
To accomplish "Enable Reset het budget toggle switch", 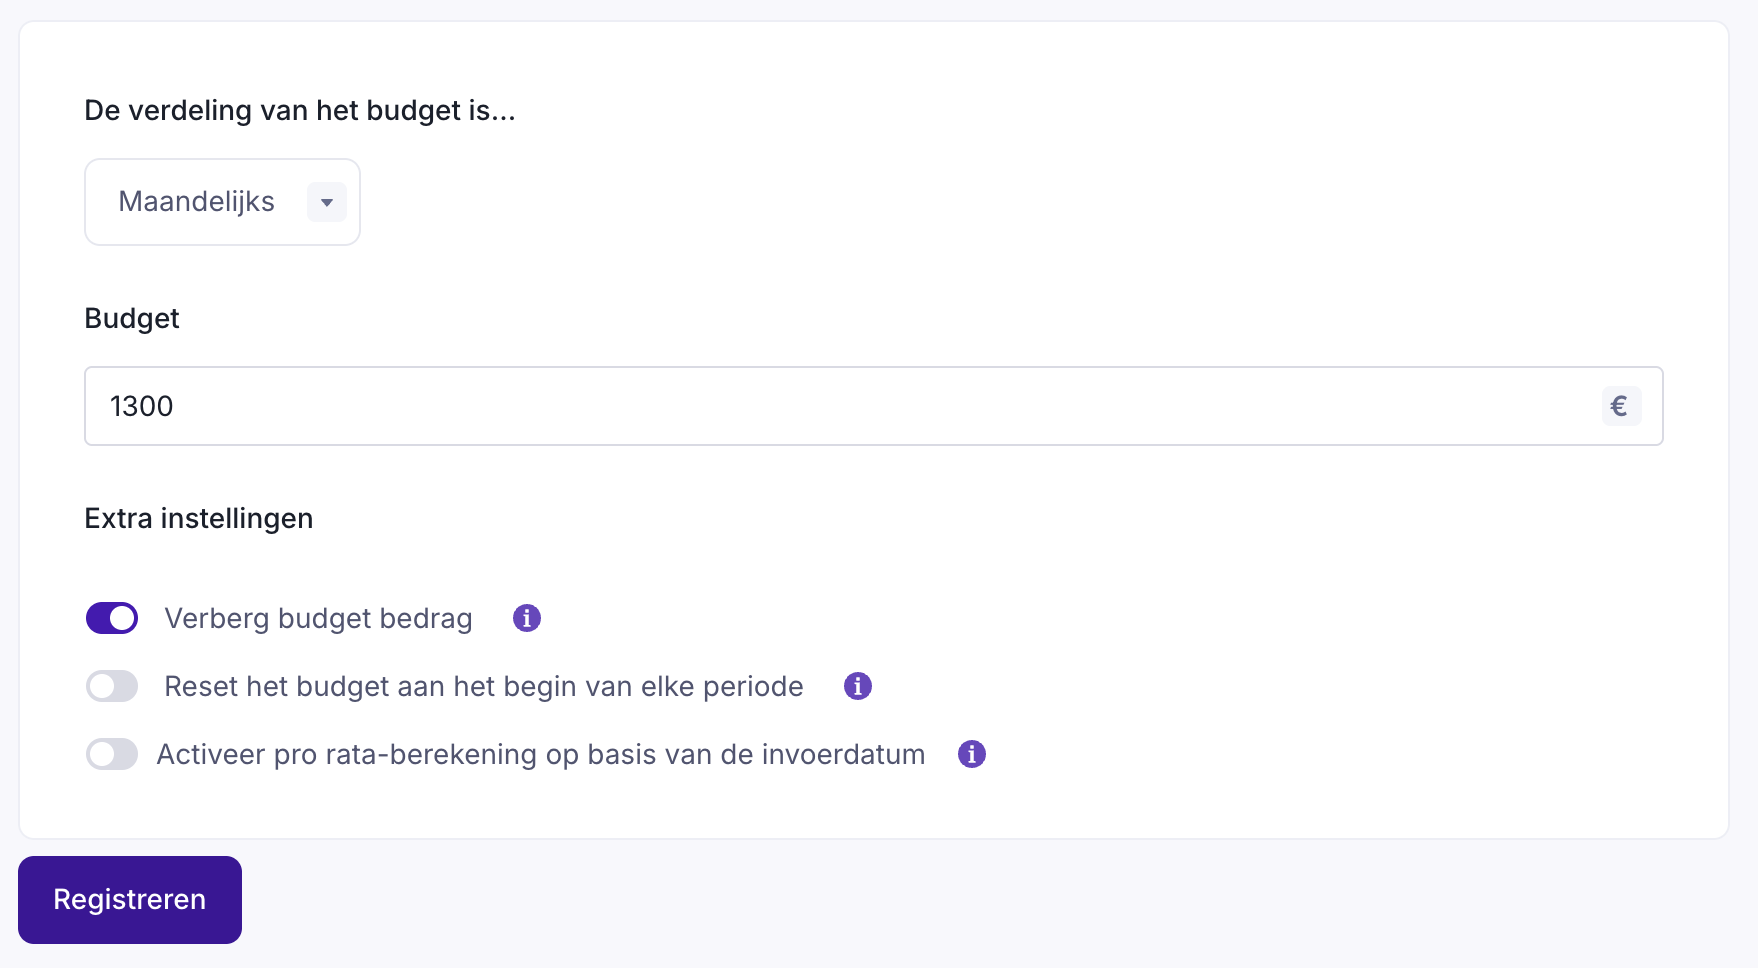I will [112, 686].
